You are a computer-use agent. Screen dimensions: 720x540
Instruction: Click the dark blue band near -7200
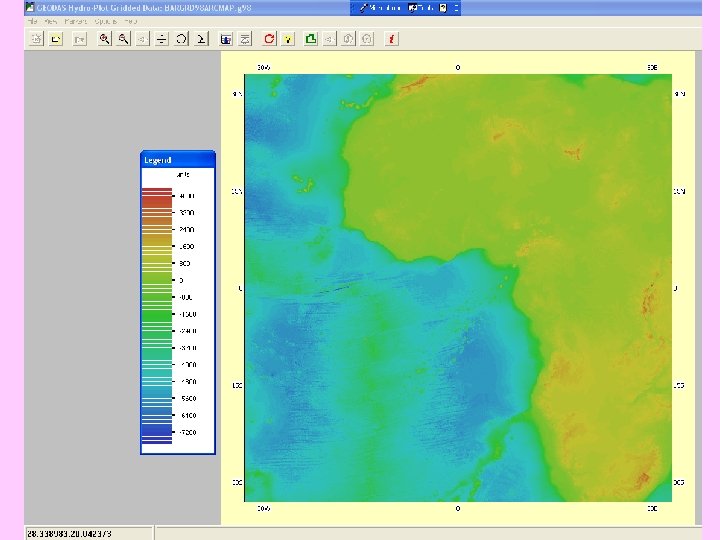pos(157,433)
